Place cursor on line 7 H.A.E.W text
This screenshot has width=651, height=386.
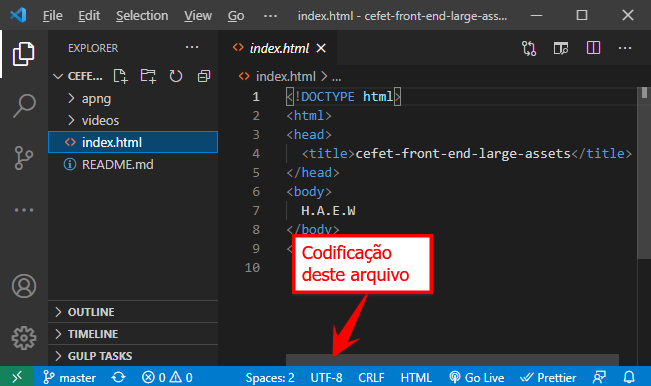click(328, 211)
